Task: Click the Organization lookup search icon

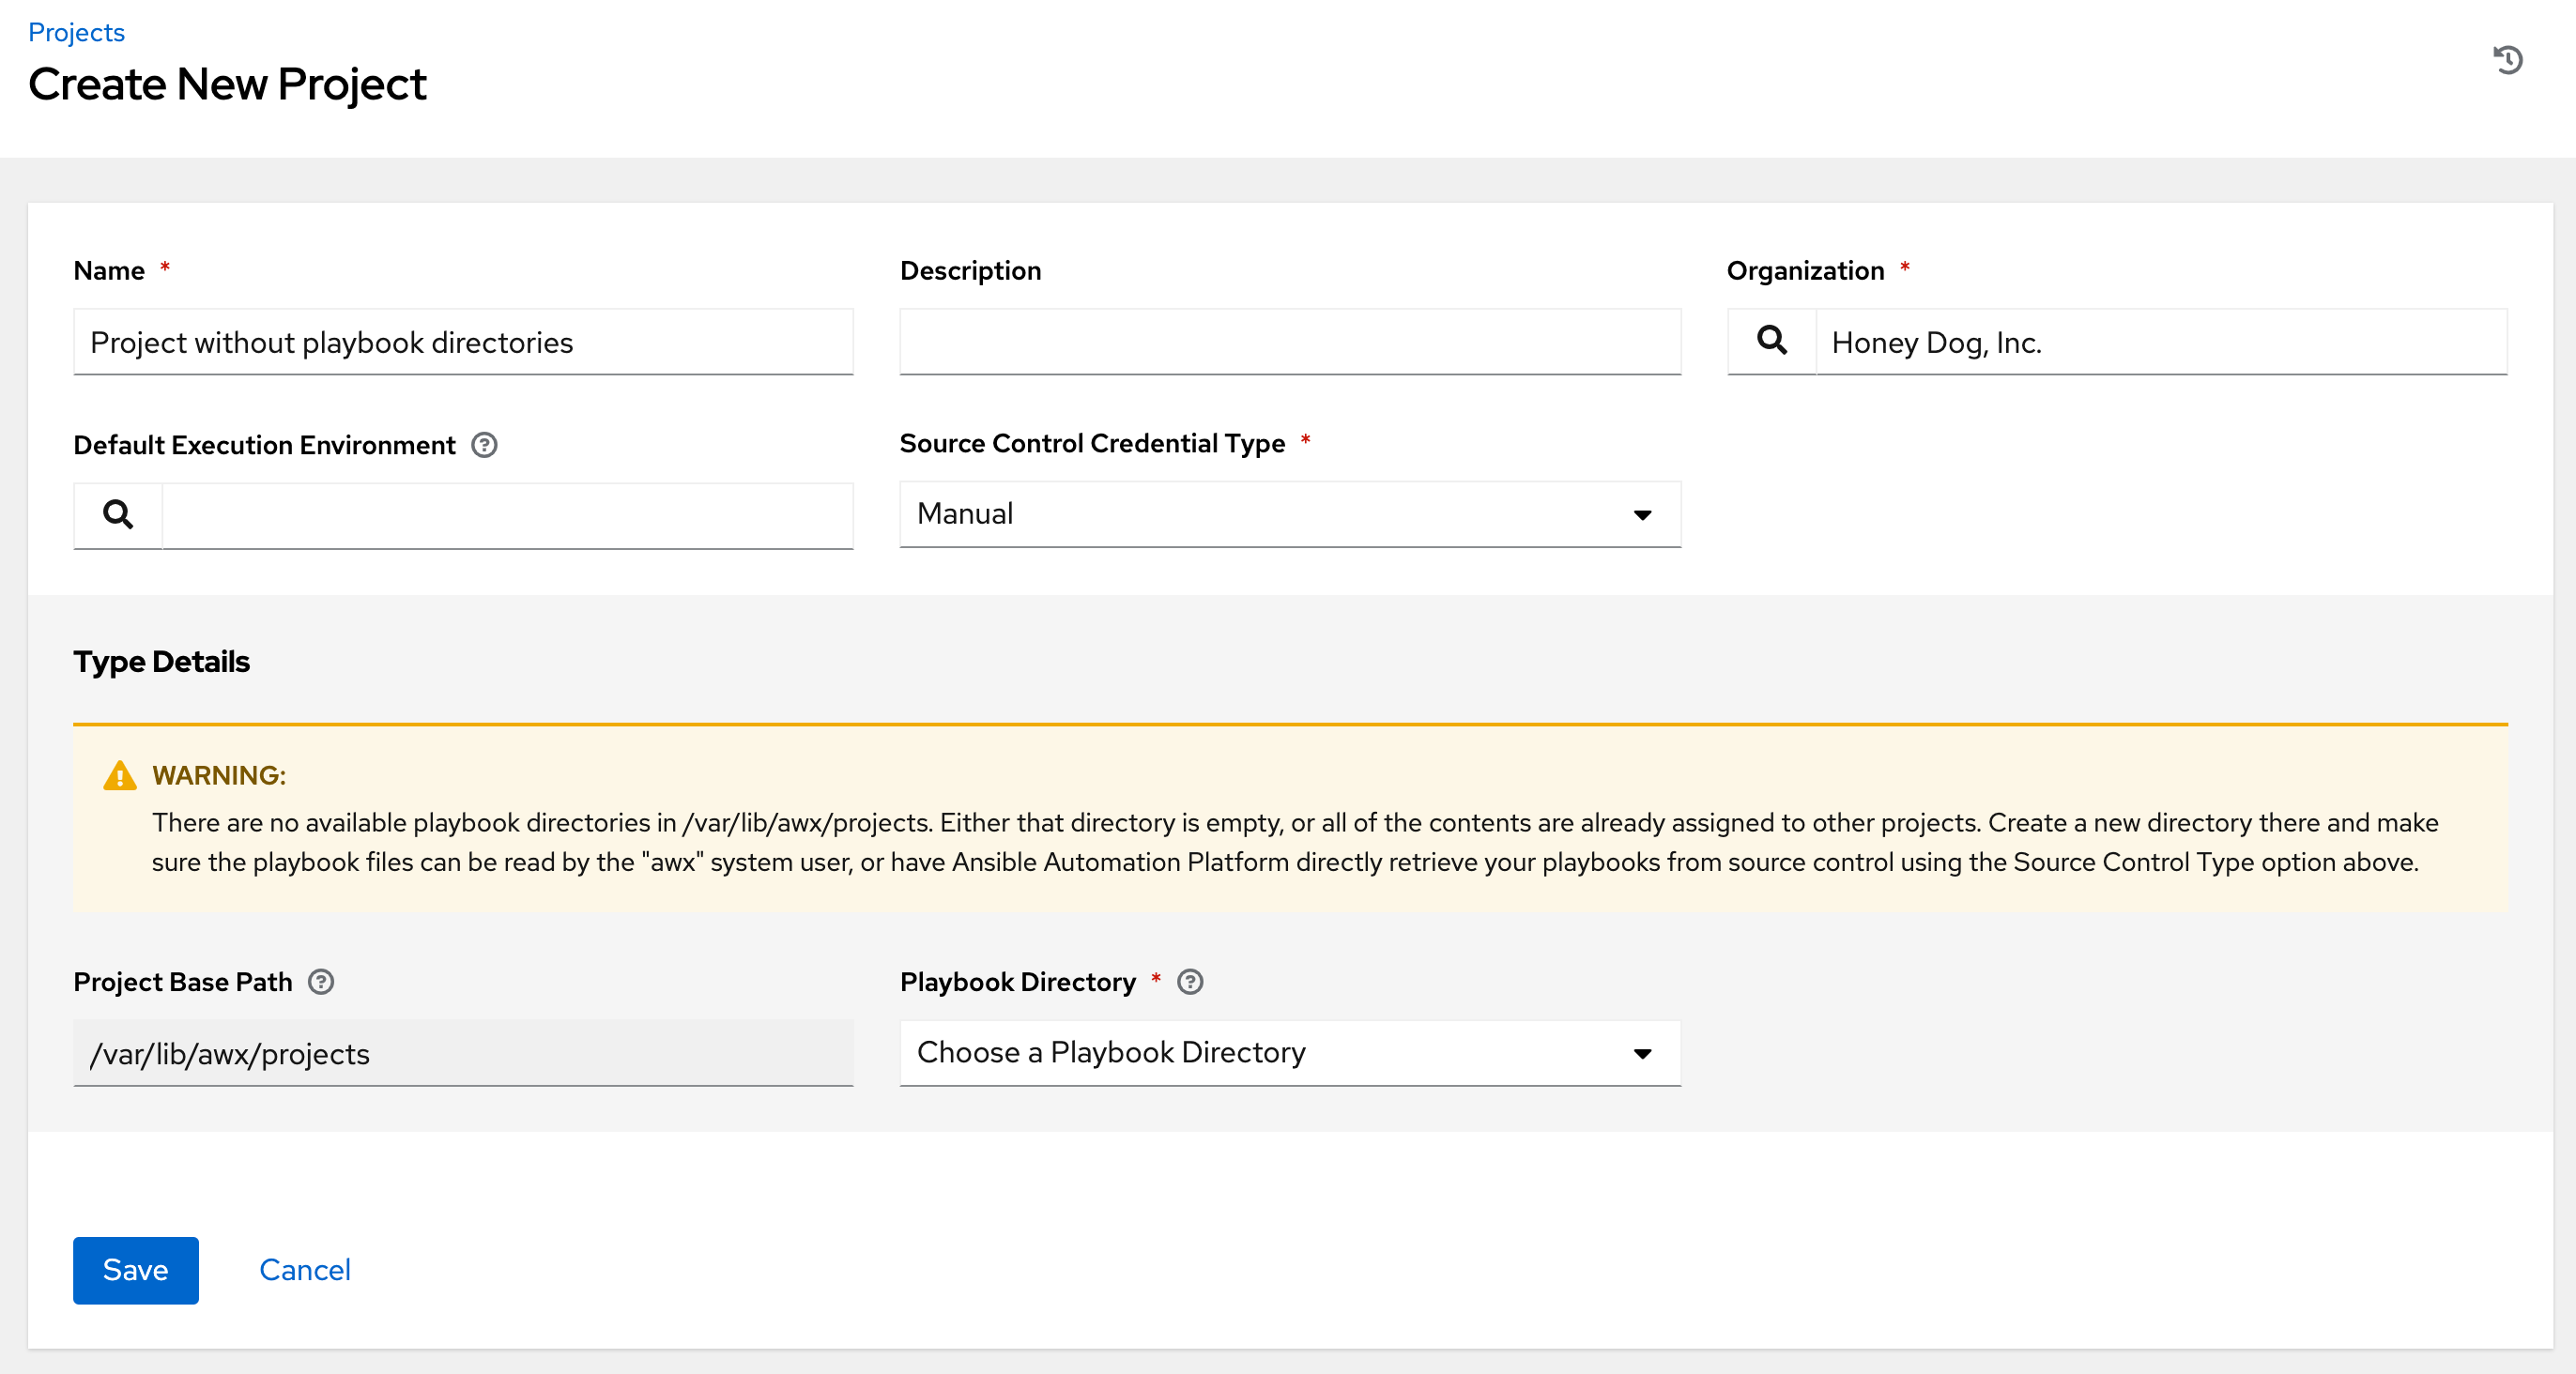Action: (1771, 342)
